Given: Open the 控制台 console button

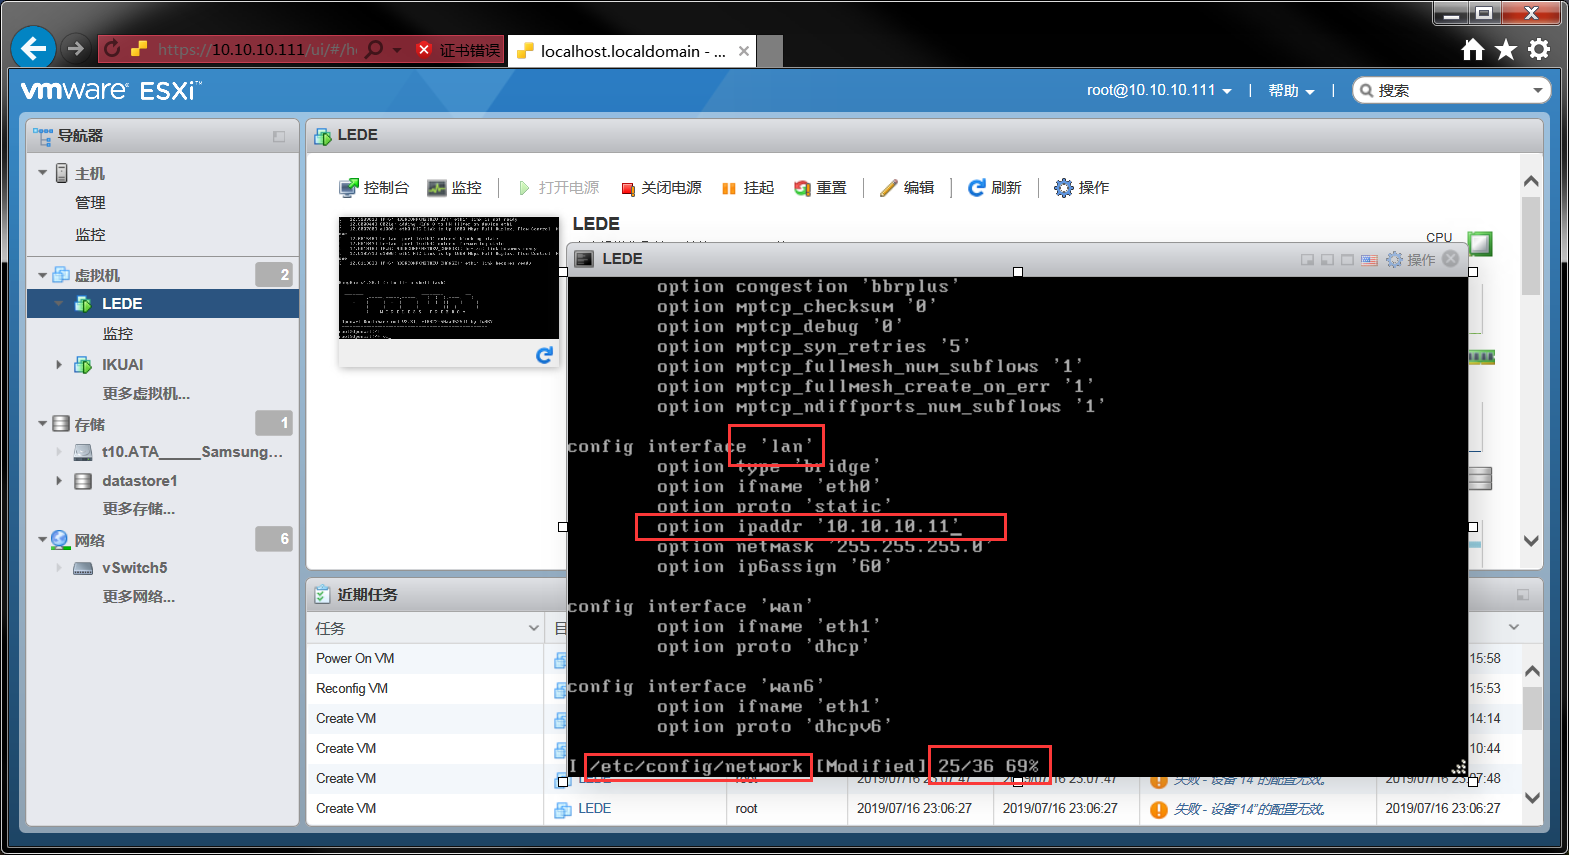Looking at the screenshot, I should [374, 188].
